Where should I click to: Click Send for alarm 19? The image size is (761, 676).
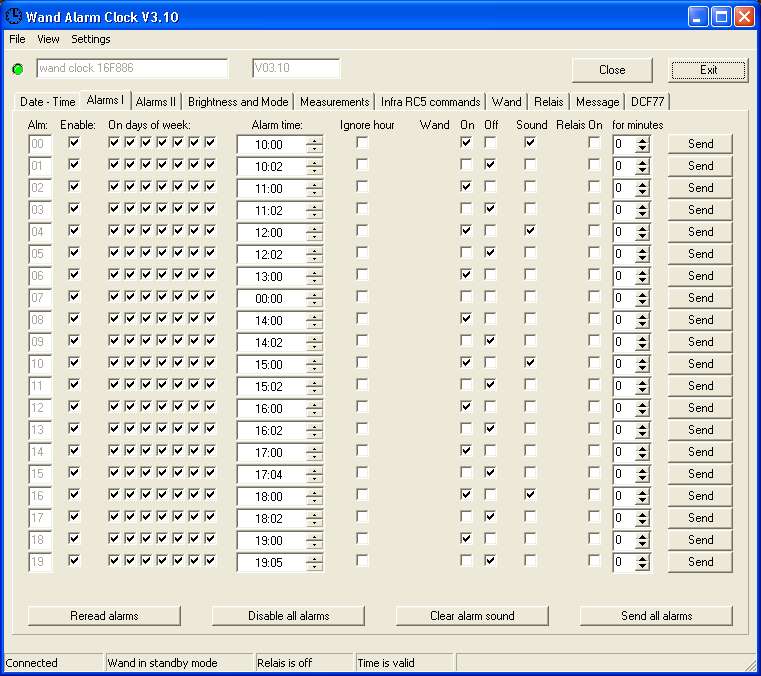click(700, 562)
